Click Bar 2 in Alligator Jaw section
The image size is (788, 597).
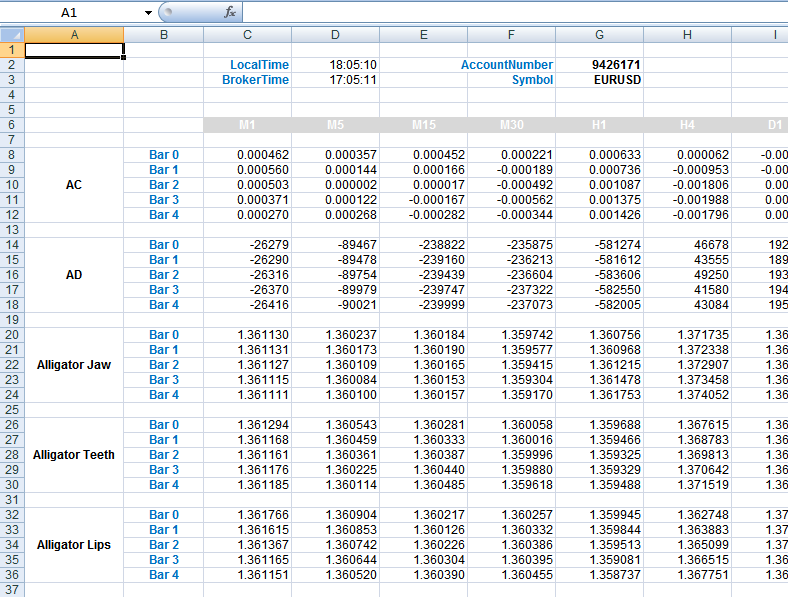coord(164,365)
